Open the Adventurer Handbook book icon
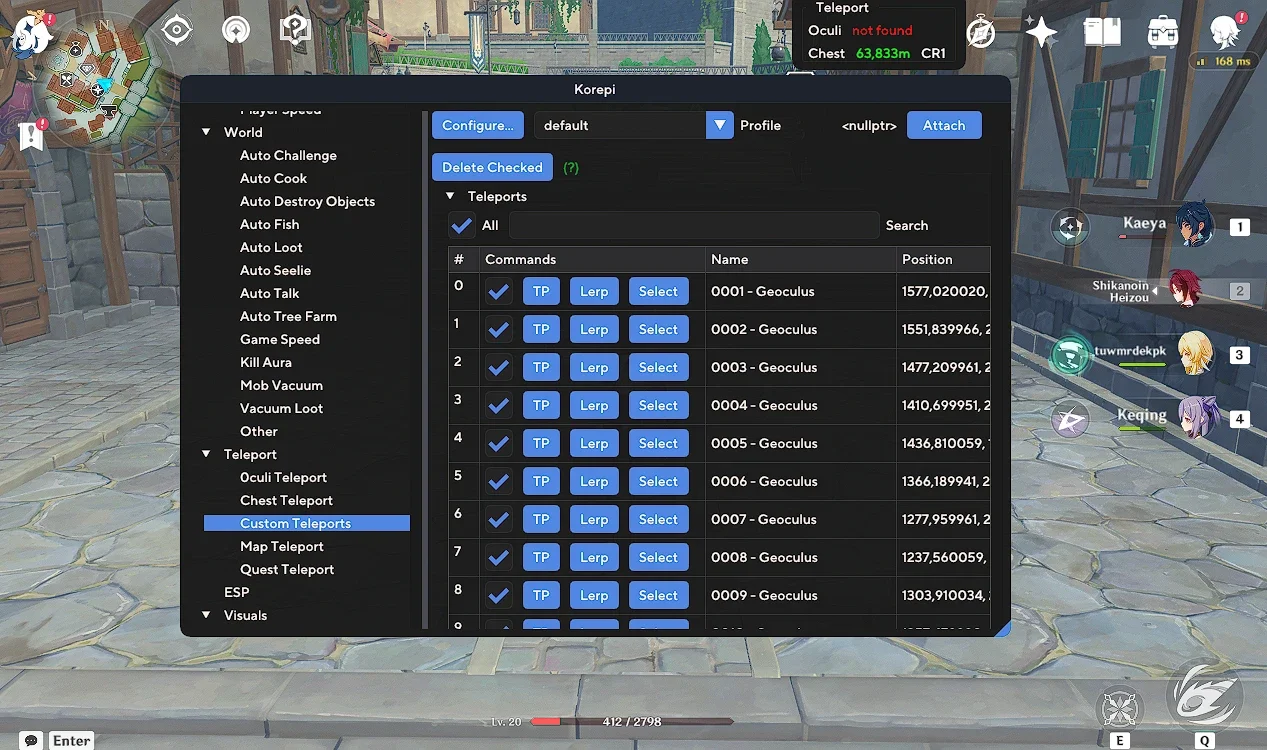 tap(1102, 31)
